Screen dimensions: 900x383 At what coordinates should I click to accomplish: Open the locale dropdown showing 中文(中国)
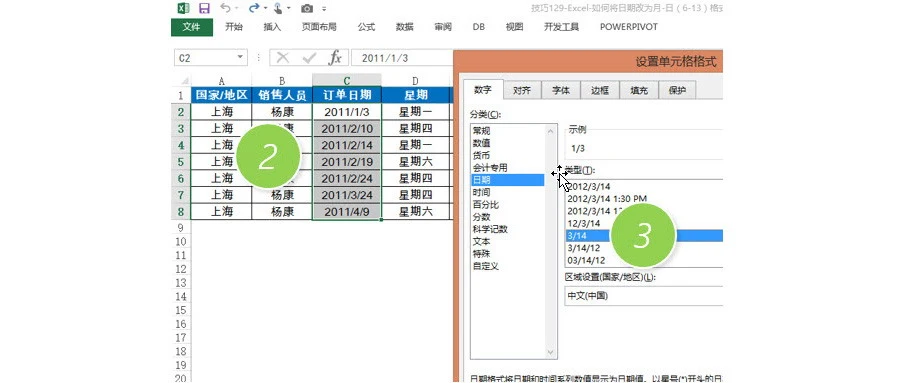[x=643, y=296]
